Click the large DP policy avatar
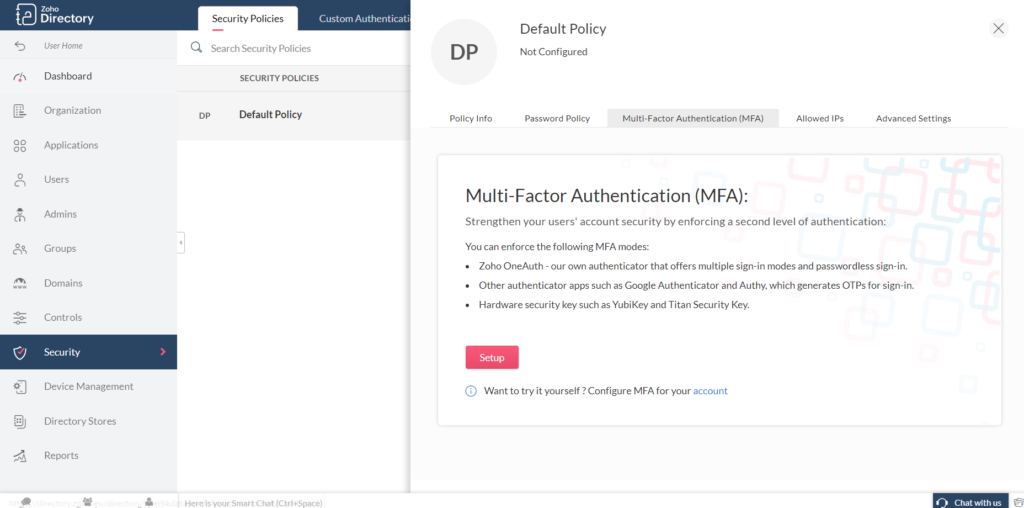 pyautogui.click(x=464, y=52)
